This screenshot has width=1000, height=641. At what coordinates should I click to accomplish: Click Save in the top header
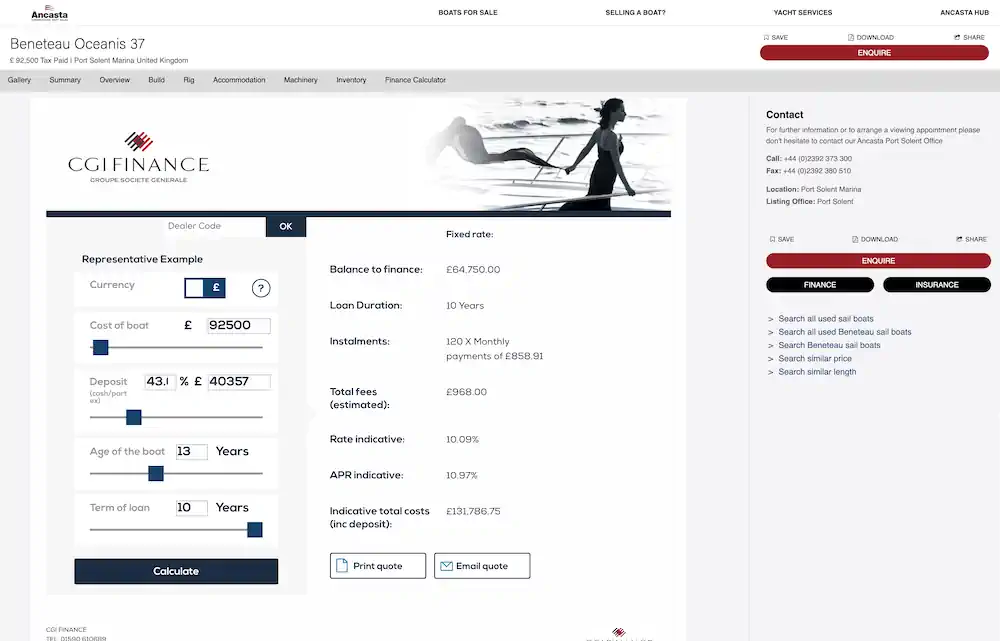click(x=776, y=38)
